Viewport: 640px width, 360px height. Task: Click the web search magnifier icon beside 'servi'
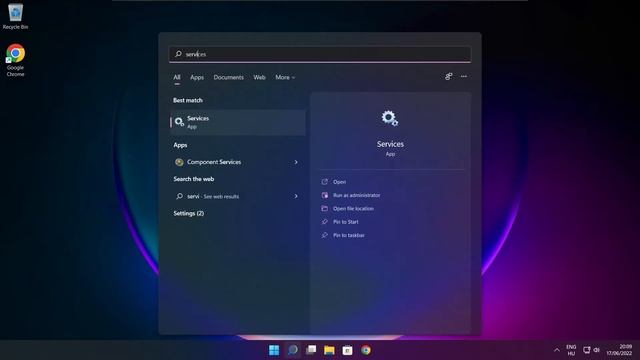tap(179, 196)
